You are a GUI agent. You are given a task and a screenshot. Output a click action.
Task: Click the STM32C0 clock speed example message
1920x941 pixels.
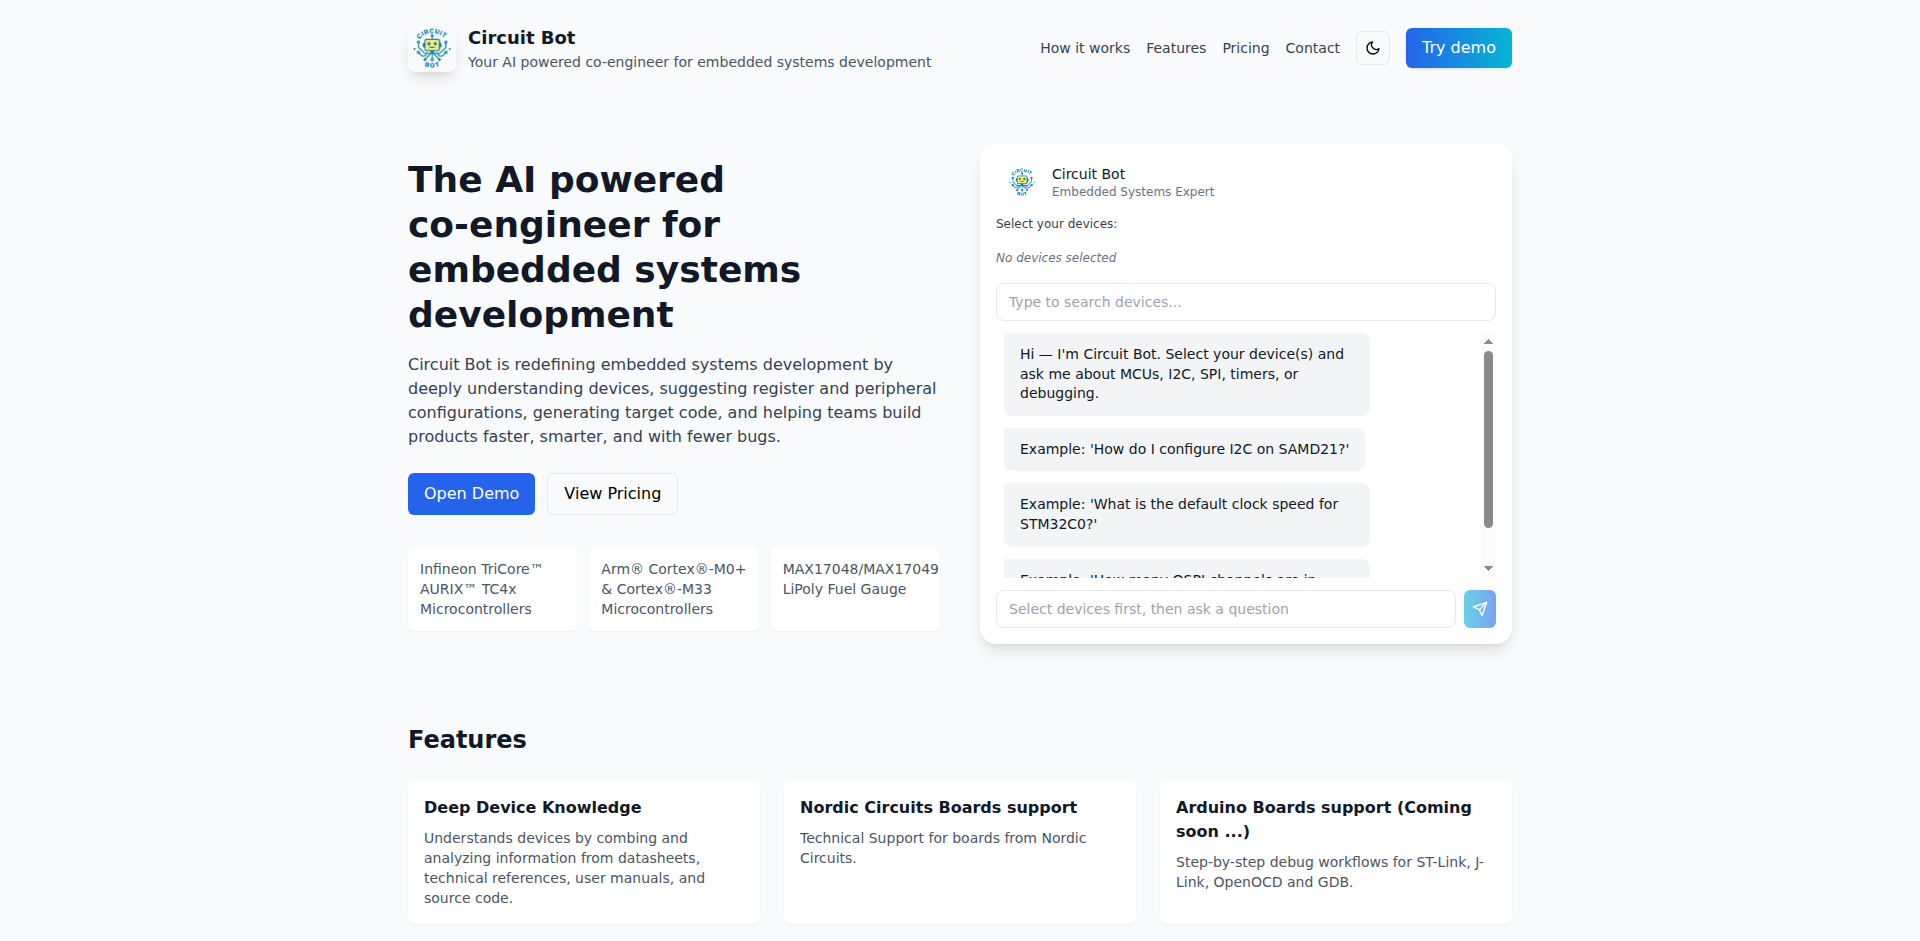pos(1187,514)
